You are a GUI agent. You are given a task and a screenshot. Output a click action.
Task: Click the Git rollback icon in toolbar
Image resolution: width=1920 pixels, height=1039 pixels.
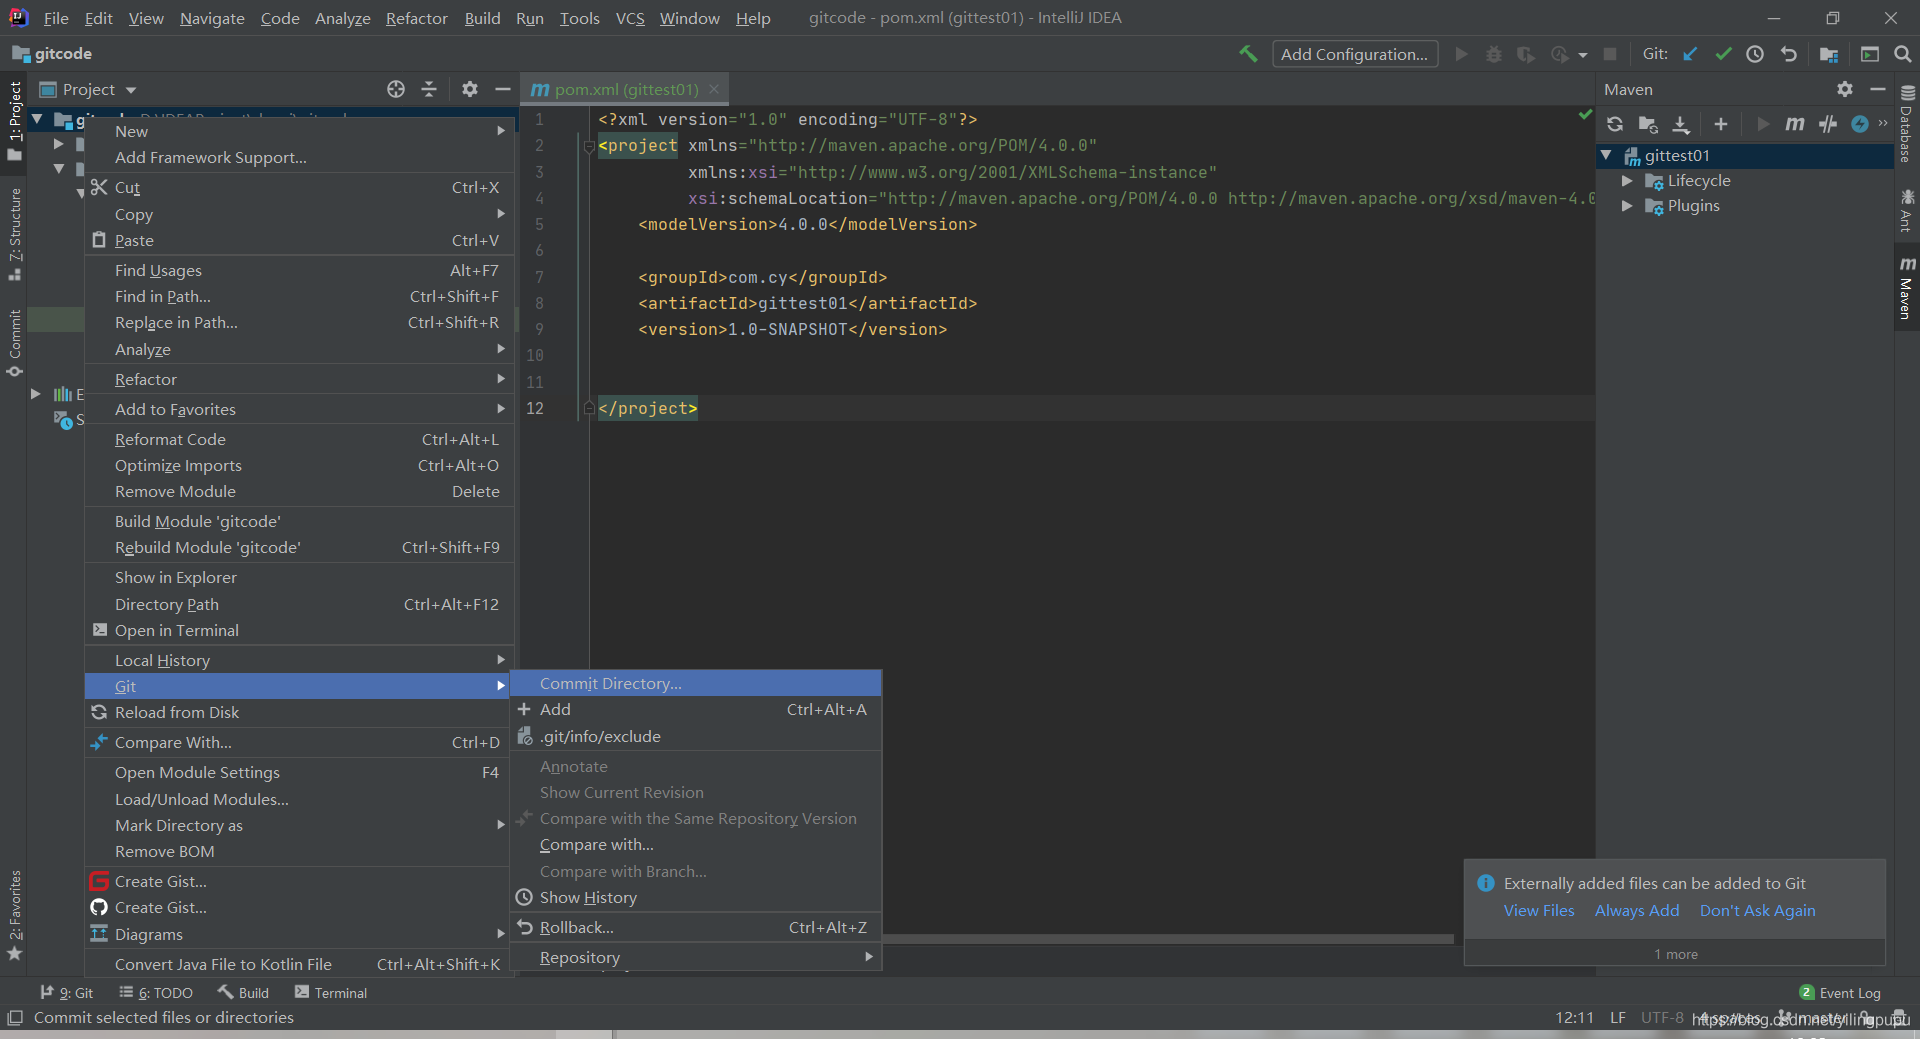click(x=1789, y=54)
